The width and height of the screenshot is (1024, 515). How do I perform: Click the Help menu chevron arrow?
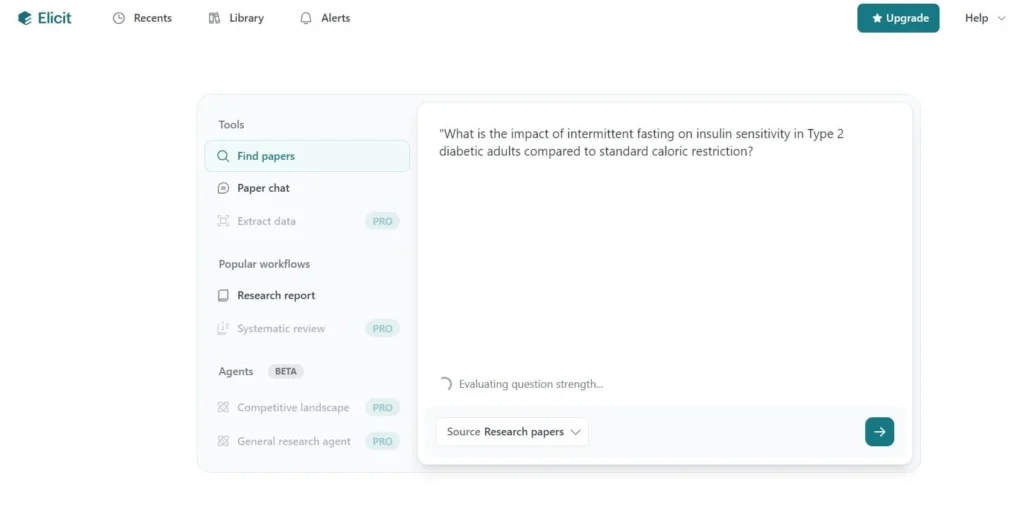pyautogui.click(x=1002, y=18)
